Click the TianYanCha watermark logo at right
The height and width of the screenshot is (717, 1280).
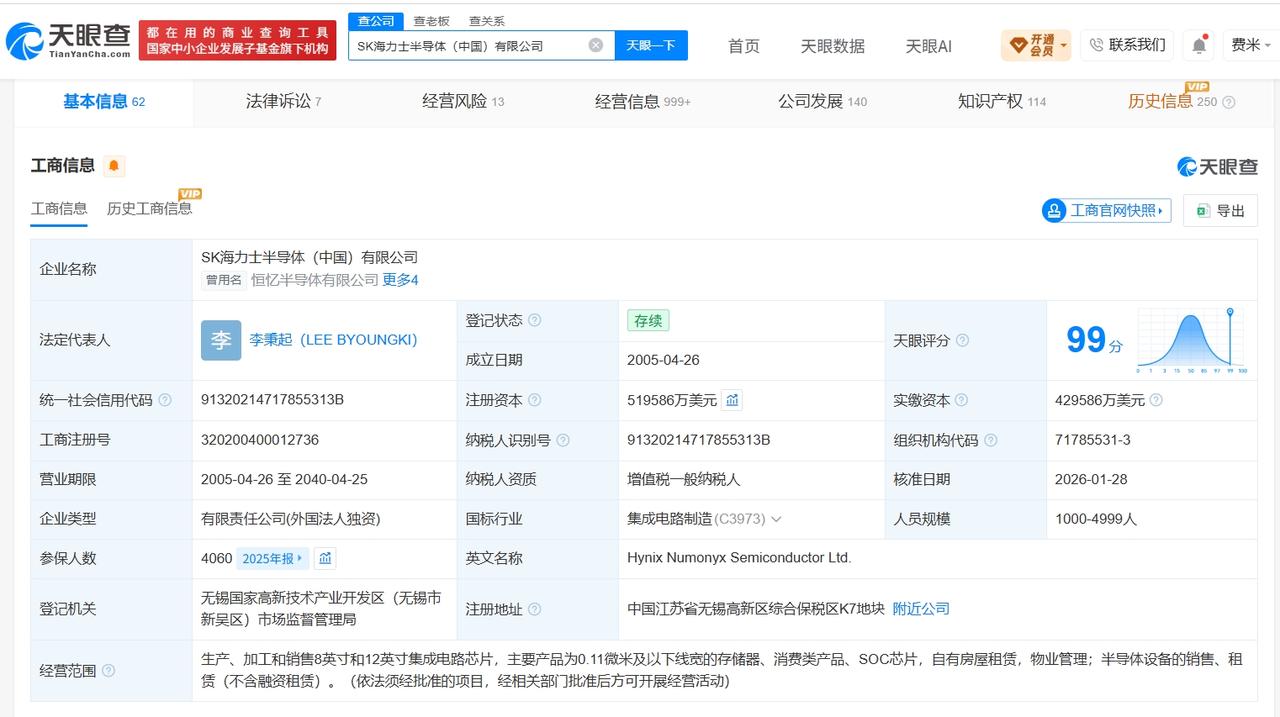point(1217,167)
